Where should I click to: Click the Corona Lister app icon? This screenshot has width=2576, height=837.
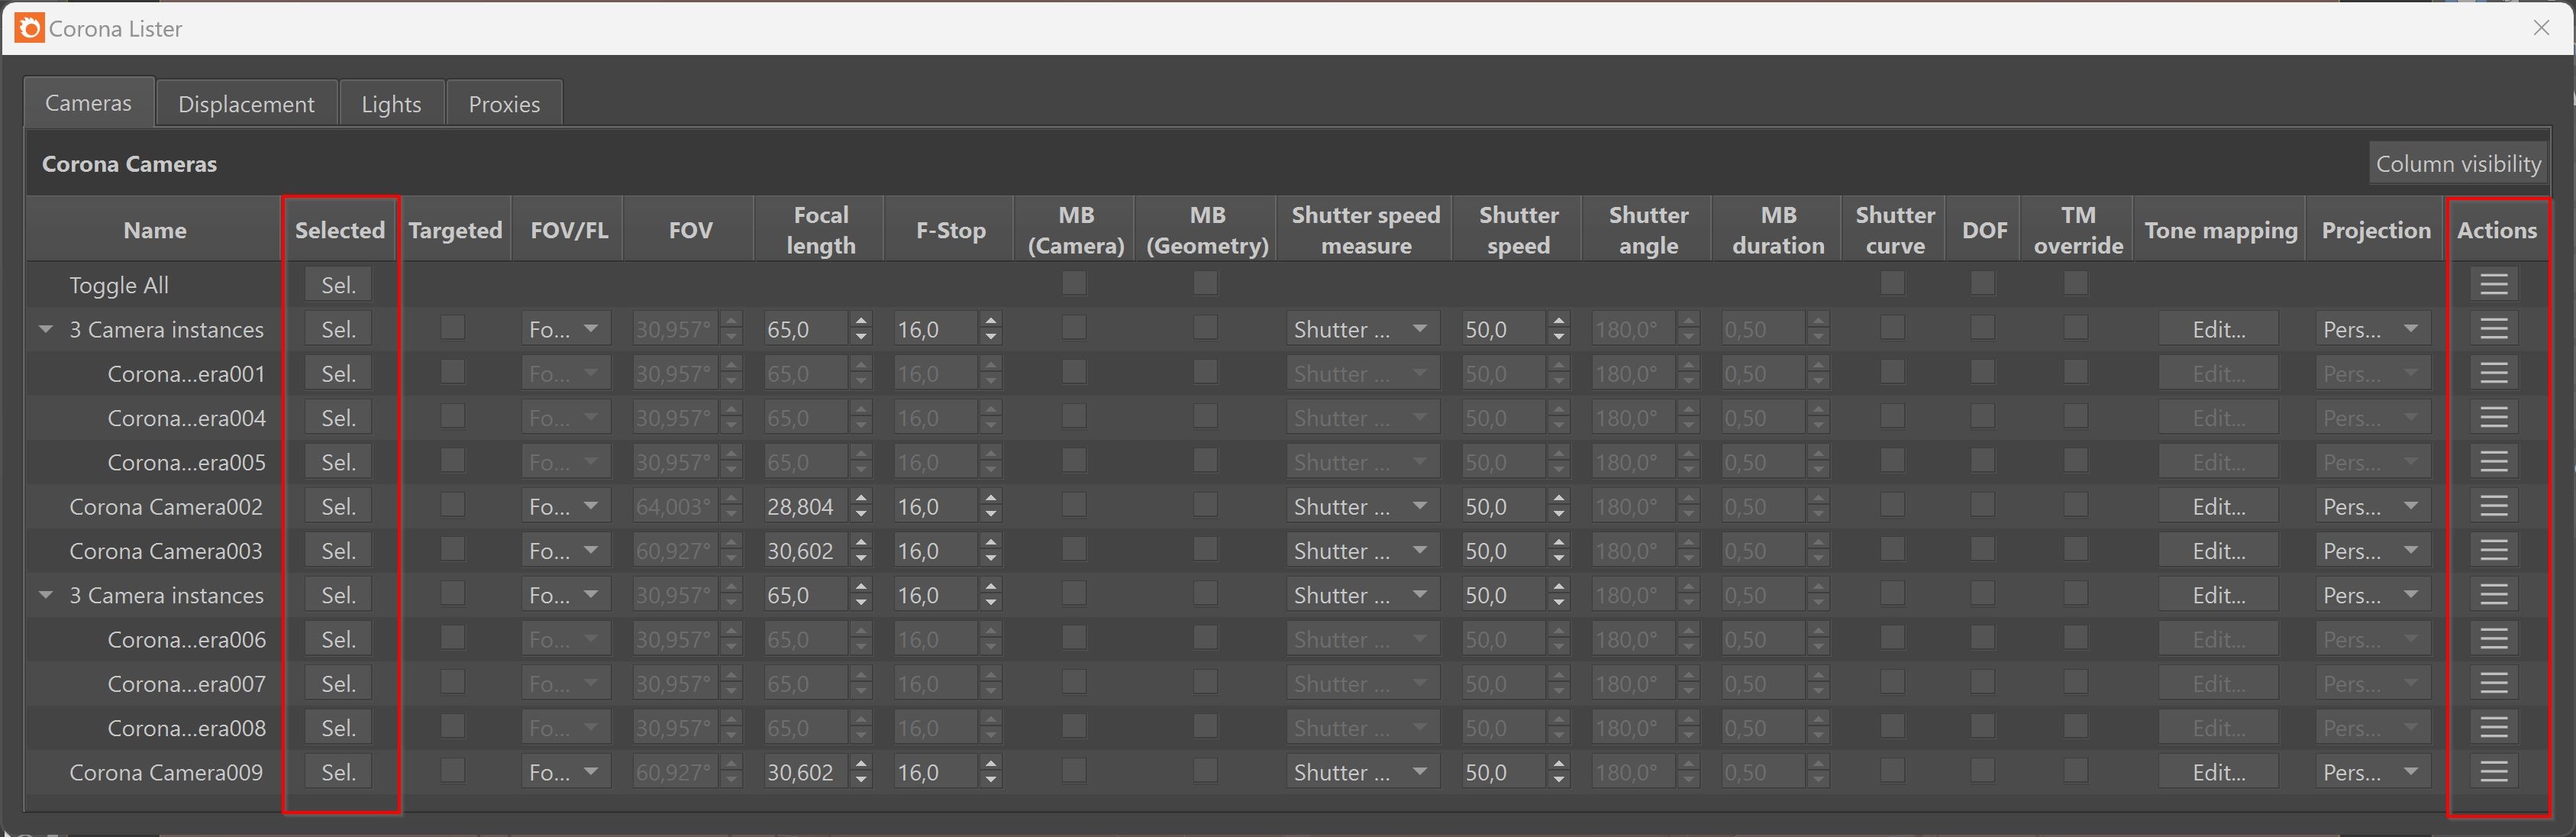click(29, 28)
